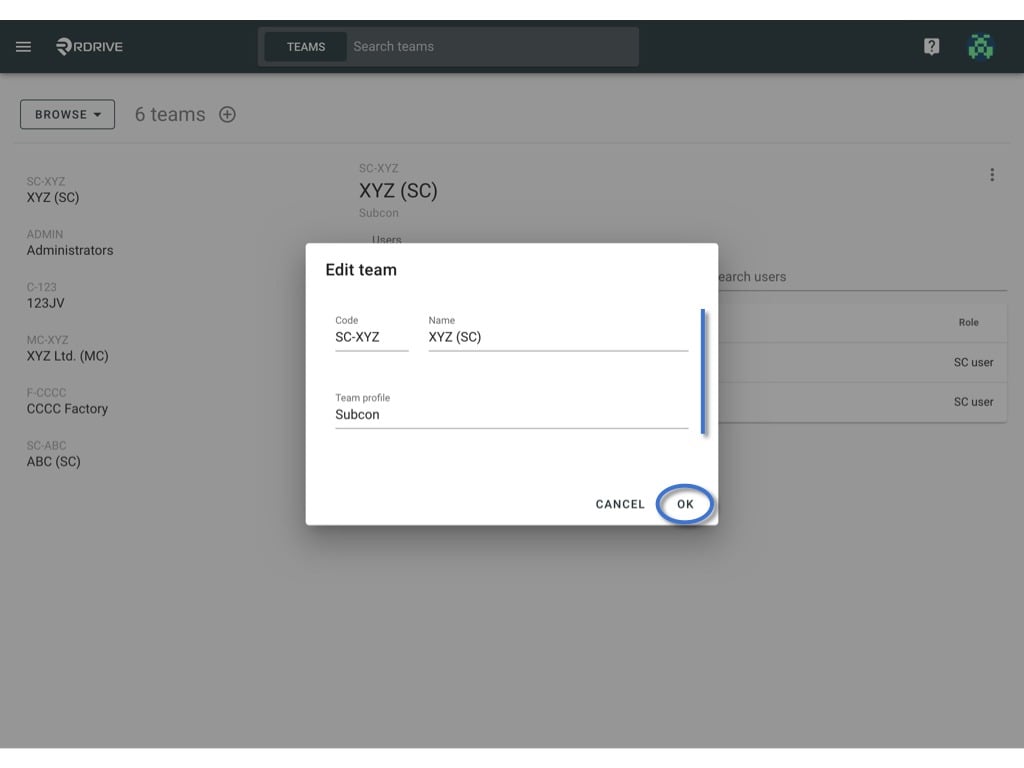Focus the Search teams field
The width and height of the screenshot is (1024, 768).
[x=492, y=46]
